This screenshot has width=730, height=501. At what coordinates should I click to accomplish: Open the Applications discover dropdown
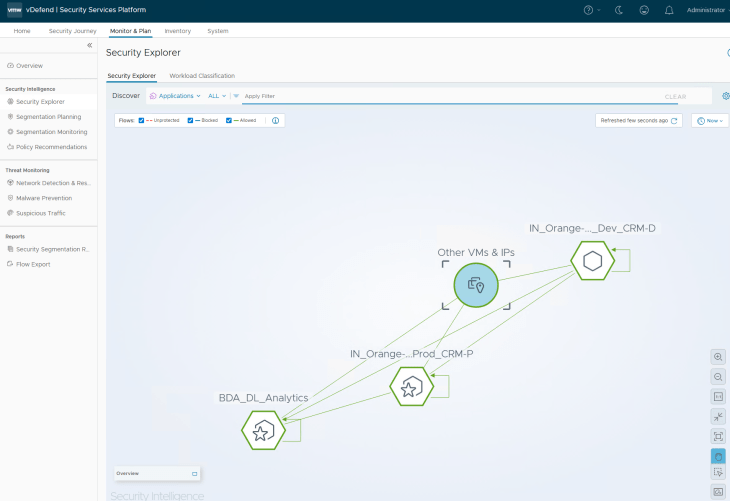(175, 96)
